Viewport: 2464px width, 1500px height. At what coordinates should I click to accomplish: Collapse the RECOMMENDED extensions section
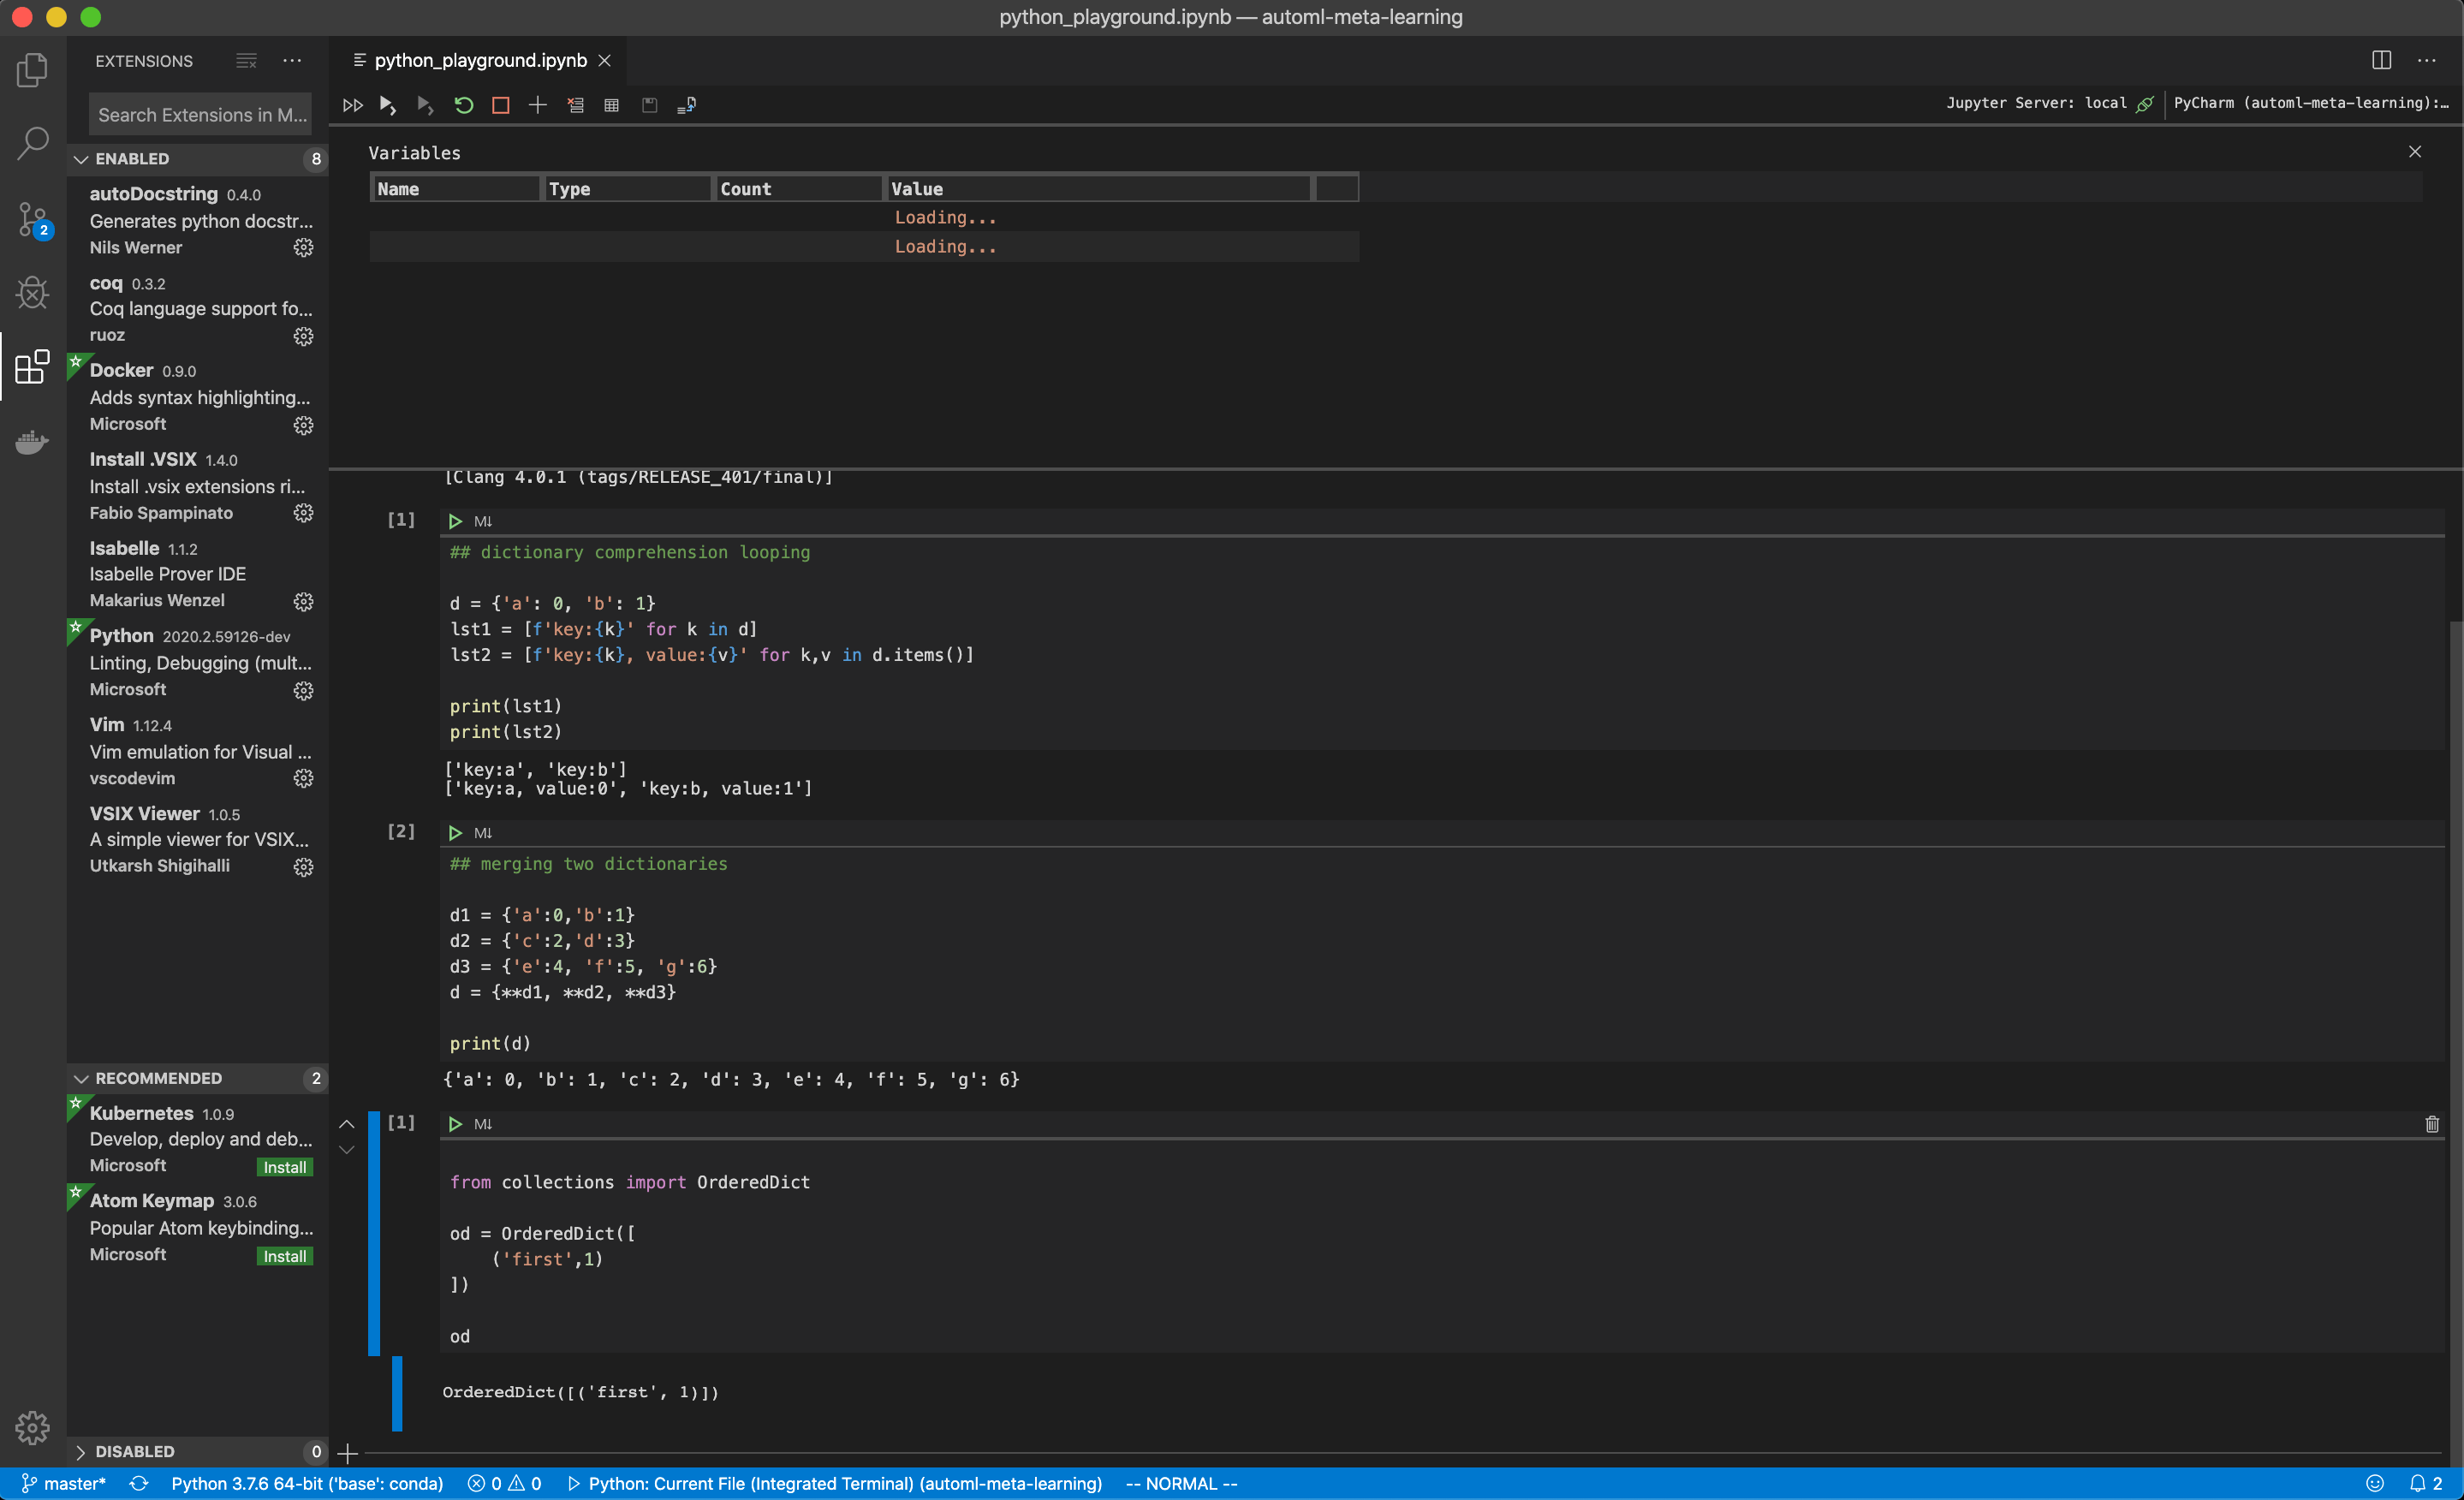click(198, 1078)
